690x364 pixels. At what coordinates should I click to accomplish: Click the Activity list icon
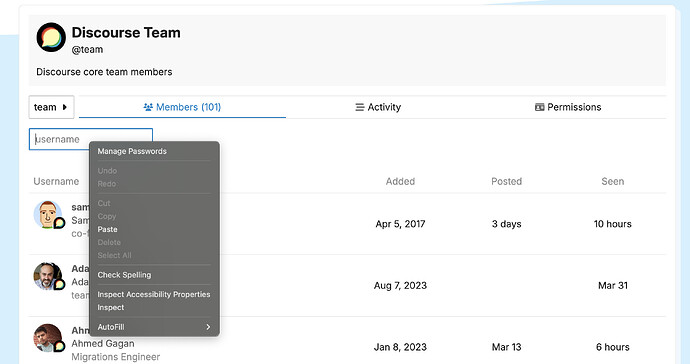coord(360,107)
